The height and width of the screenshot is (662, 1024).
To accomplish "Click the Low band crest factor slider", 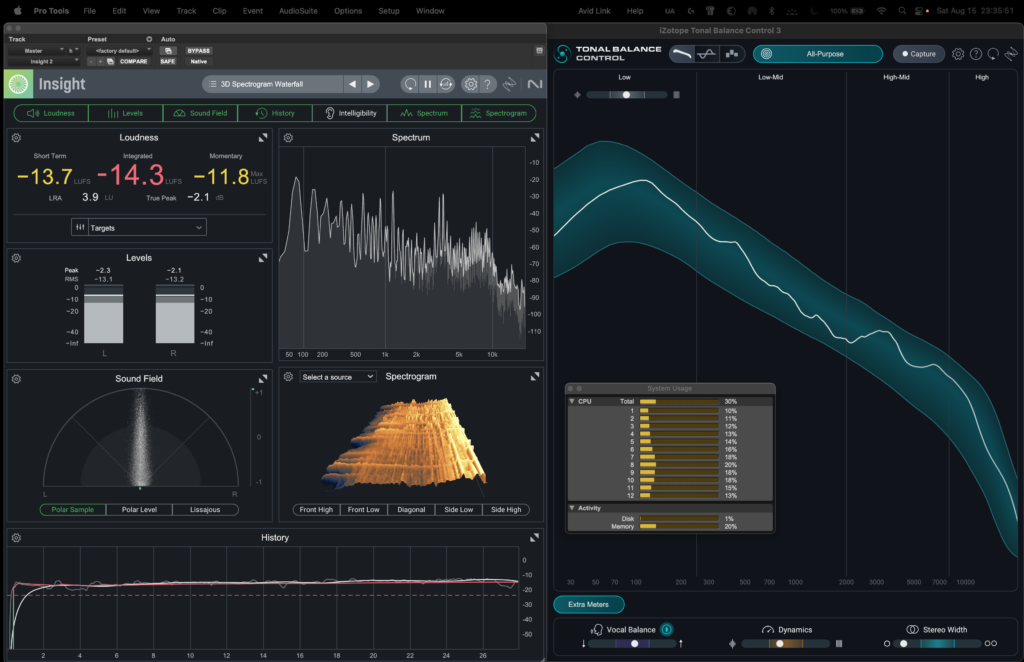I will (626, 95).
